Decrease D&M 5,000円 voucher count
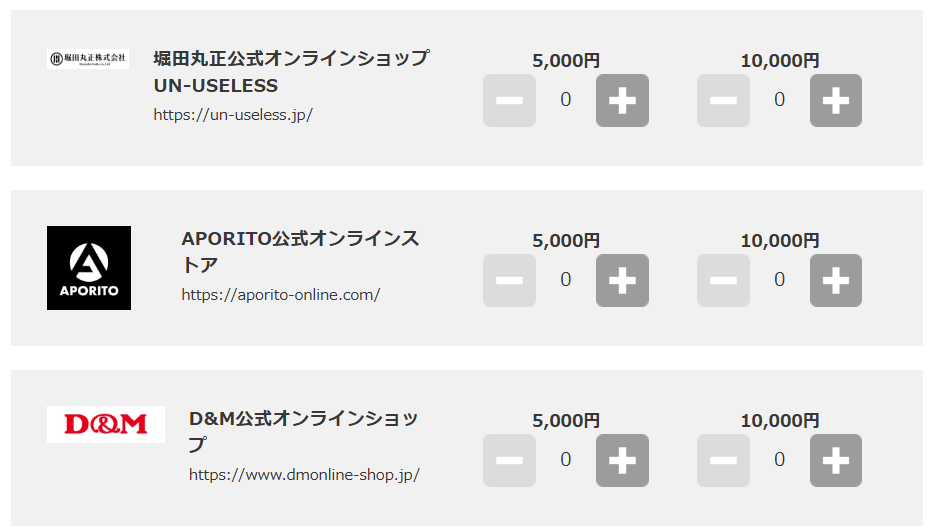 pyautogui.click(x=509, y=460)
